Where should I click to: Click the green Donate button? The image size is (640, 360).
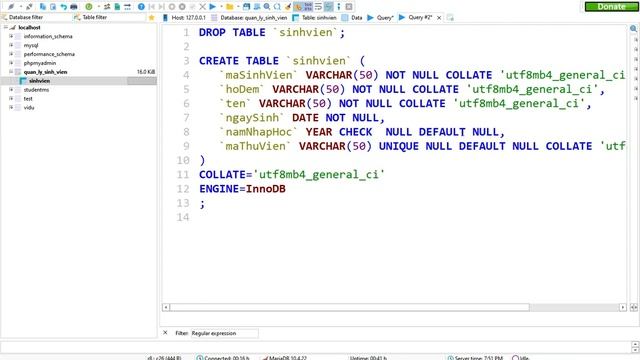(611, 7)
